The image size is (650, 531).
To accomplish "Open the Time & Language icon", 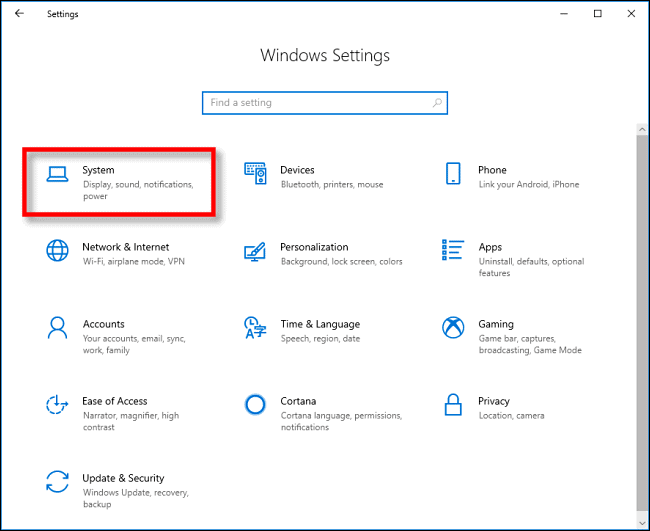I will click(255, 327).
